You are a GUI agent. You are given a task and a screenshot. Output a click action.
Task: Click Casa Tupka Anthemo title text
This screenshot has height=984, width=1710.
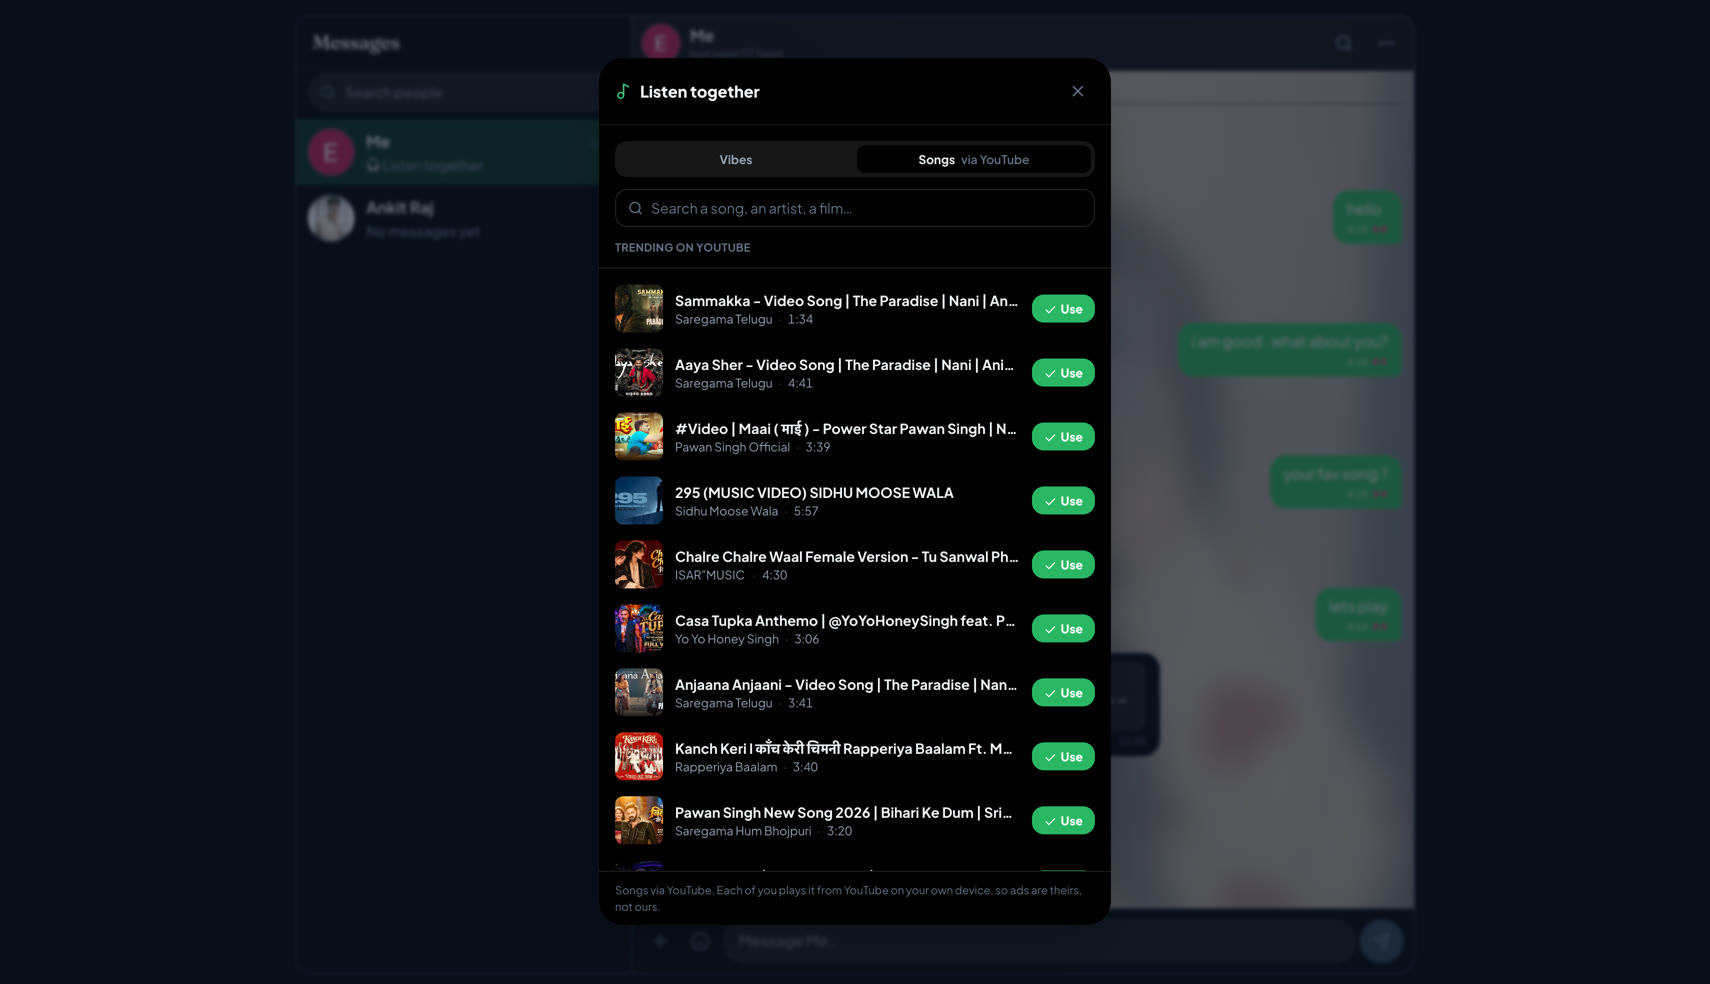(845, 621)
